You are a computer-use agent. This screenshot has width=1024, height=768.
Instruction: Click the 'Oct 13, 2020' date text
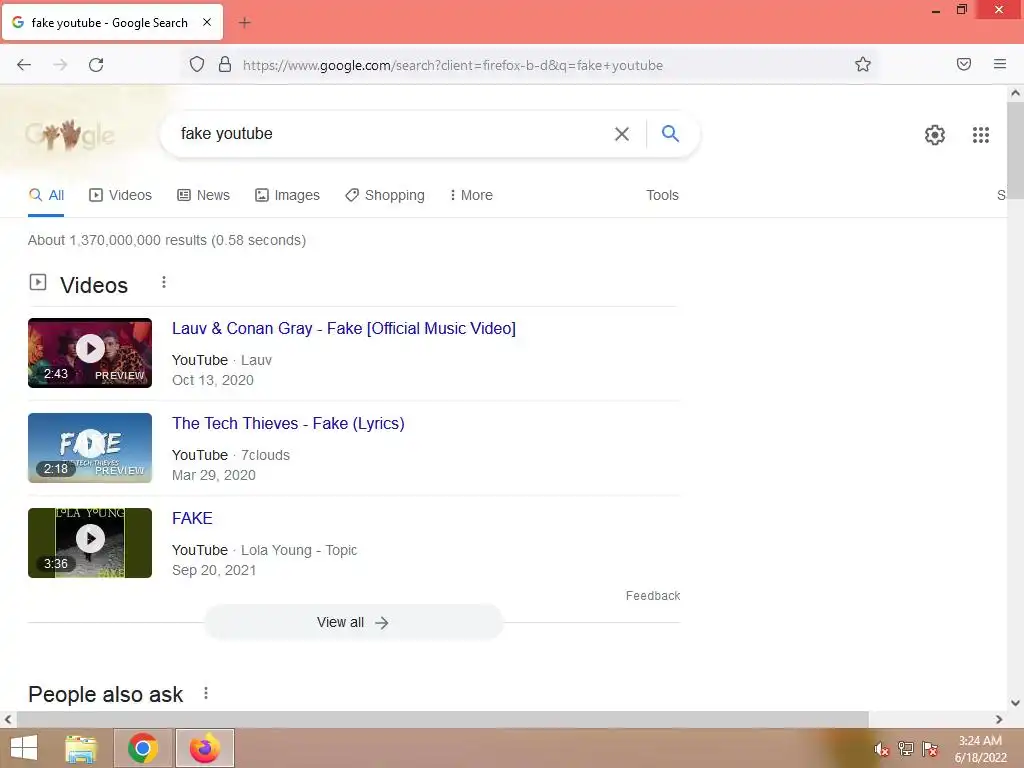pyautogui.click(x=212, y=380)
